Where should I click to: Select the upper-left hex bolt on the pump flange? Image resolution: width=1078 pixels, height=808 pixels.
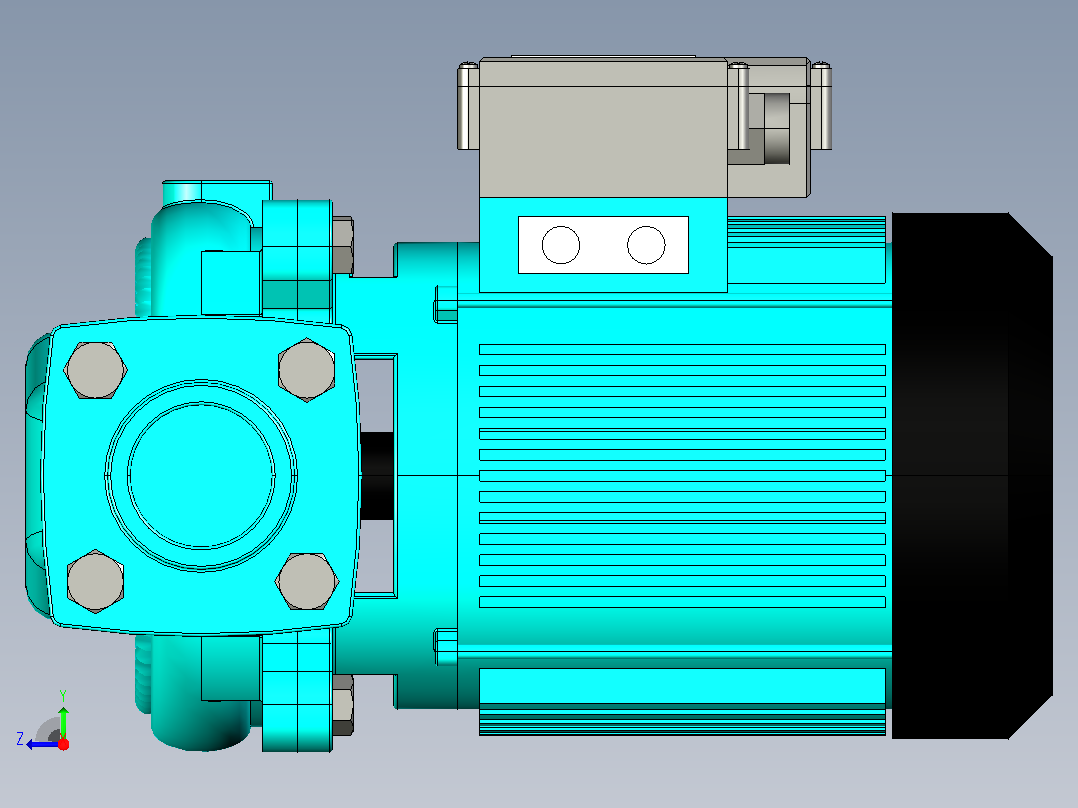pyautogui.click(x=95, y=370)
